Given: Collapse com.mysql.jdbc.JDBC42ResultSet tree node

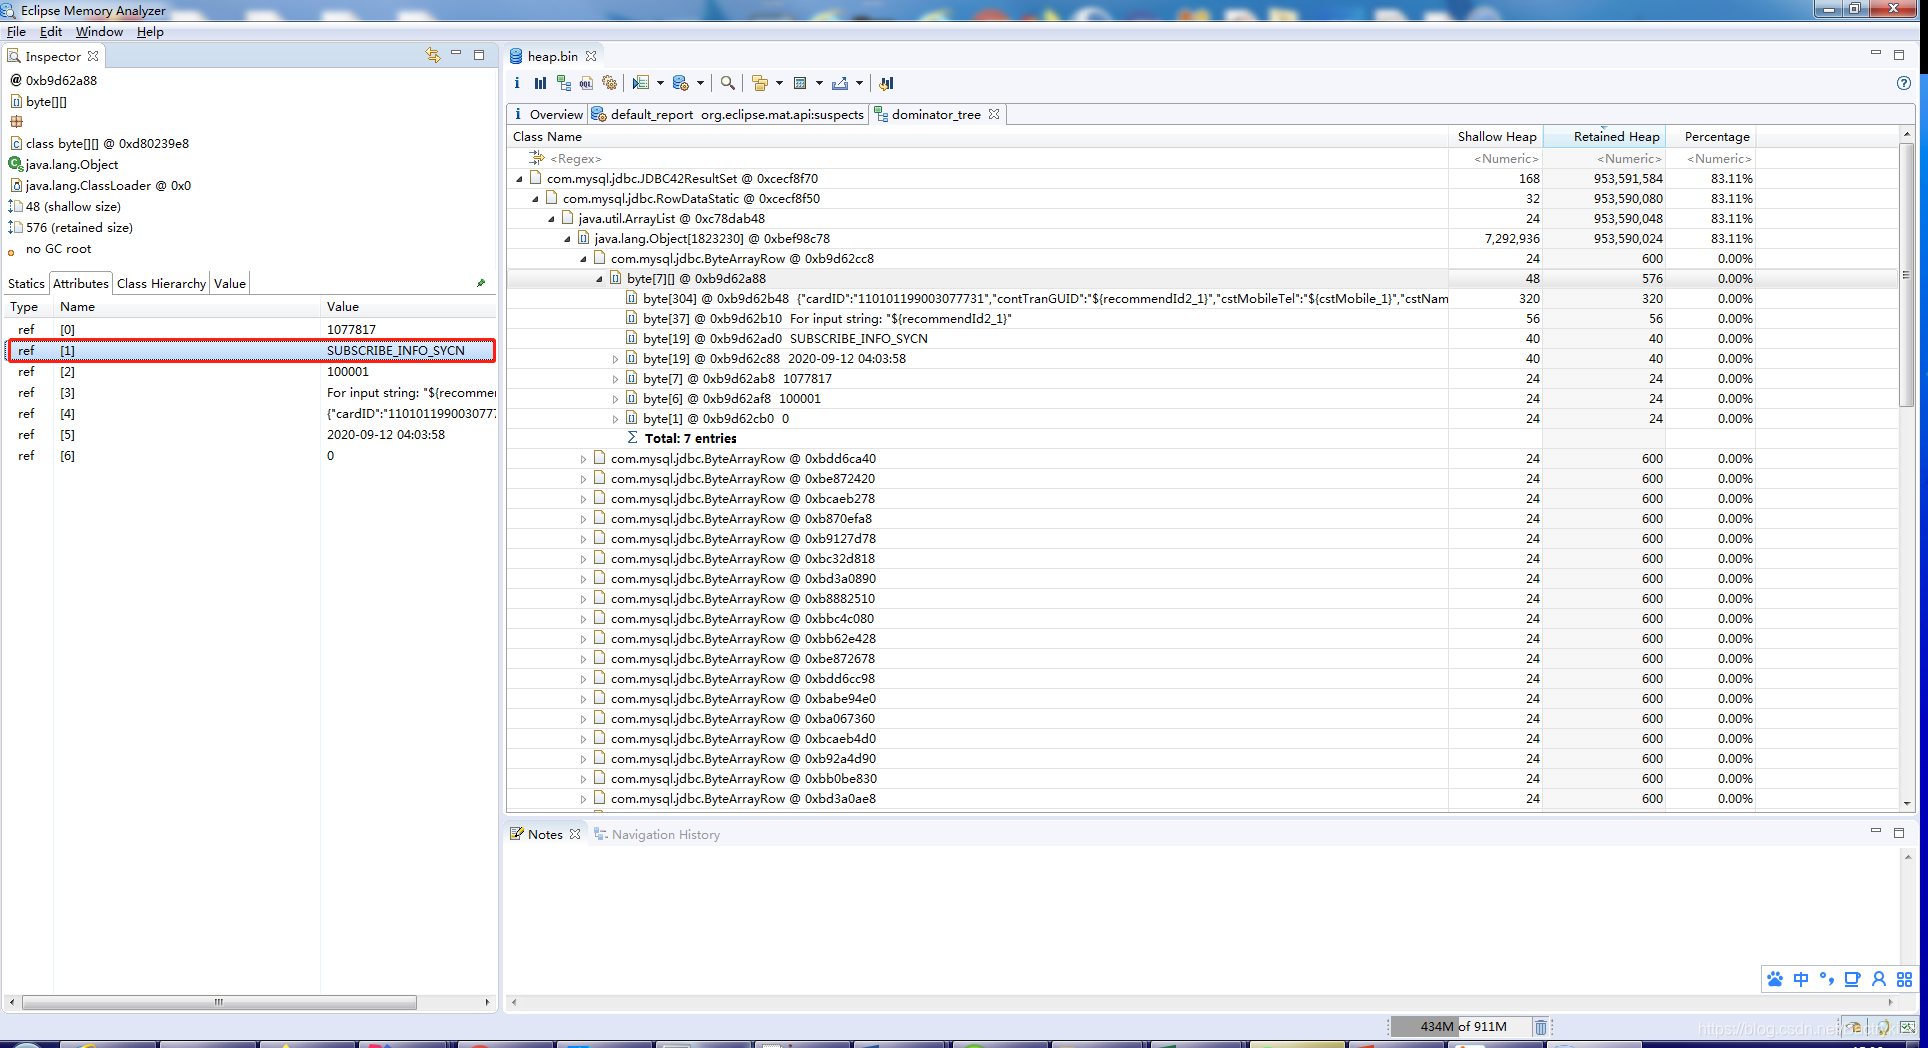Looking at the screenshot, I should tap(519, 179).
